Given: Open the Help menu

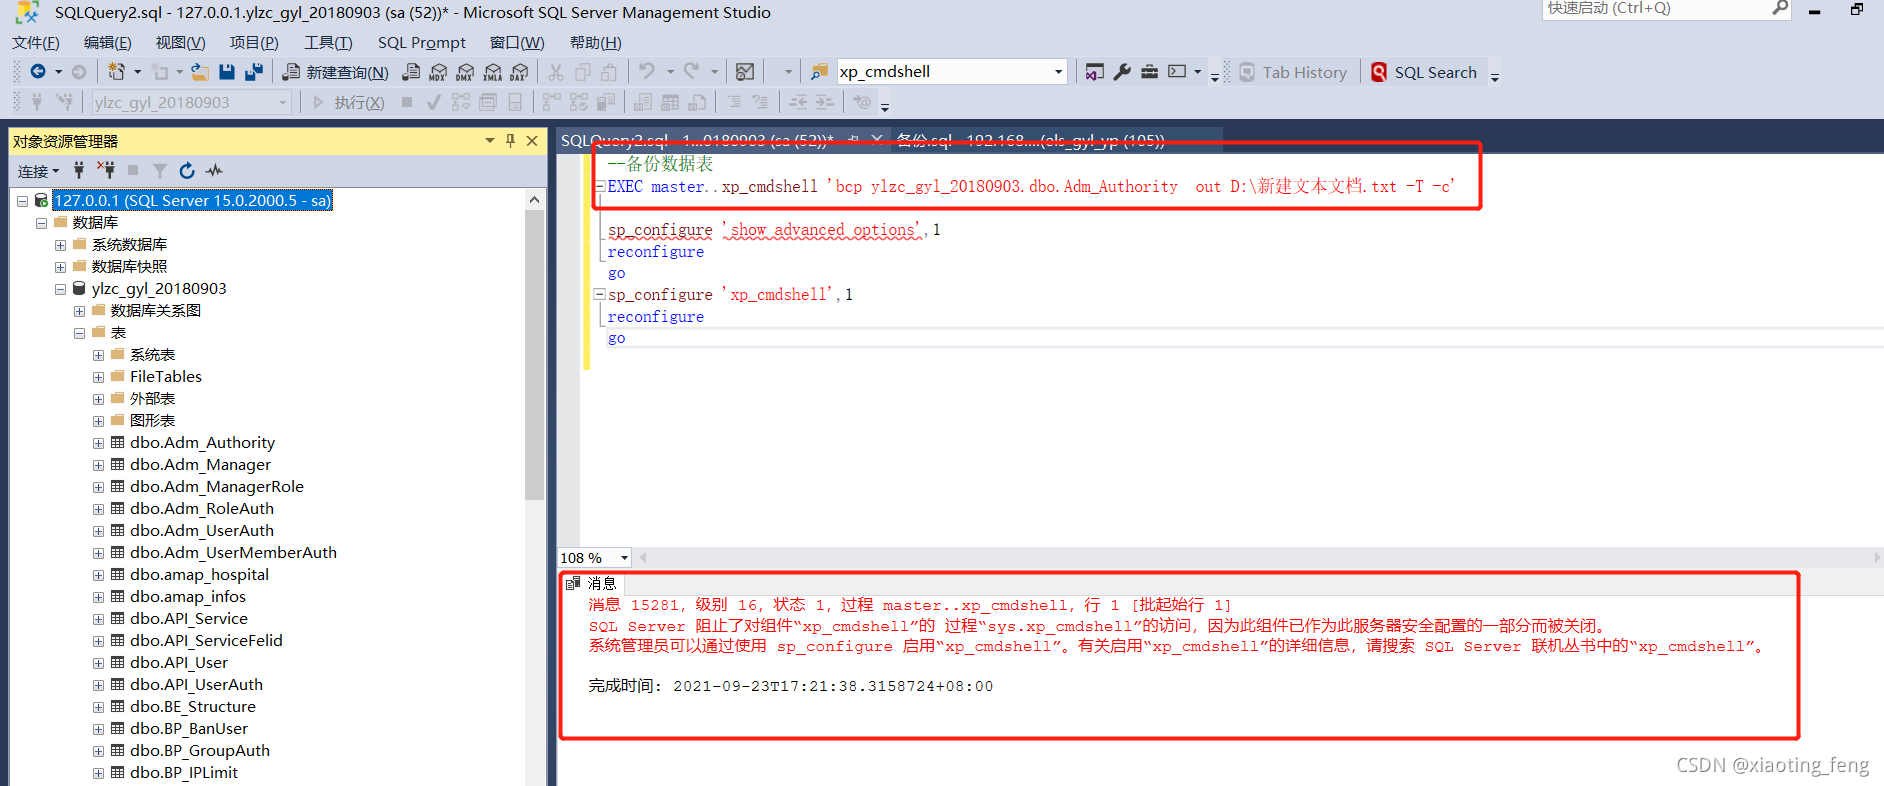Looking at the screenshot, I should [595, 42].
